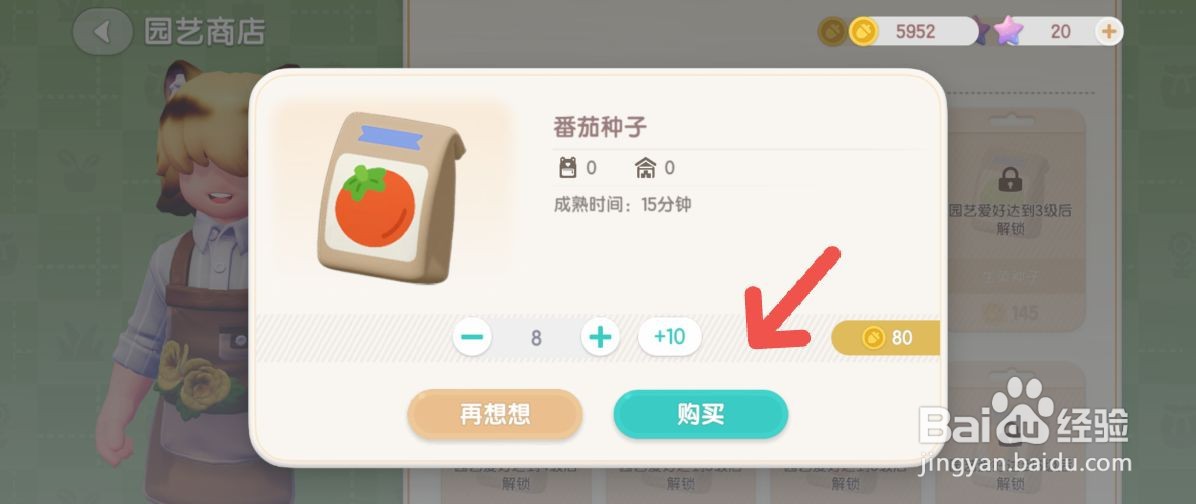This screenshot has height=504, width=1196.
Task: Click the back arrow beside 园艺商店
Action: (102, 32)
